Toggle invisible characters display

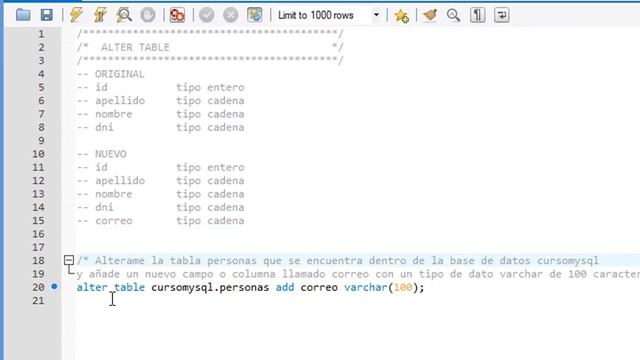(477, 15)
